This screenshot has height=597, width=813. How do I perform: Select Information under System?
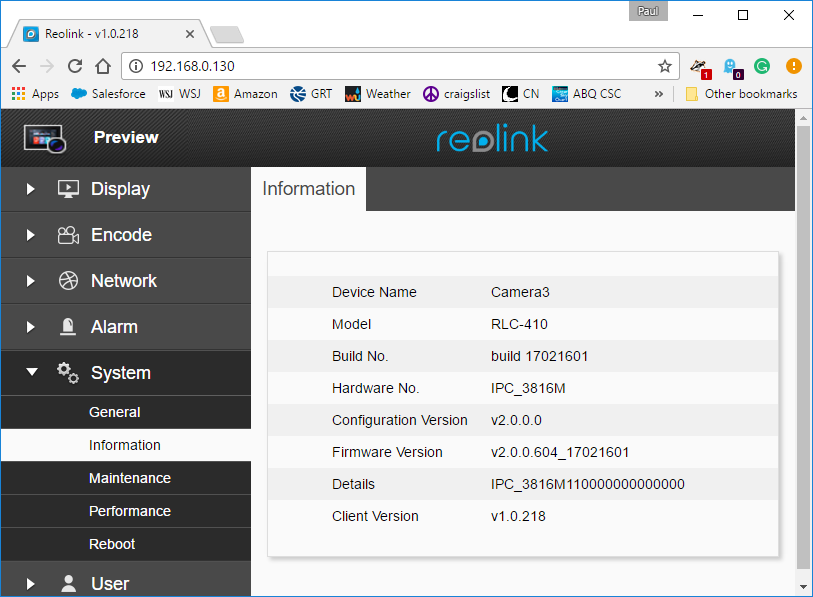pos(126,445)
